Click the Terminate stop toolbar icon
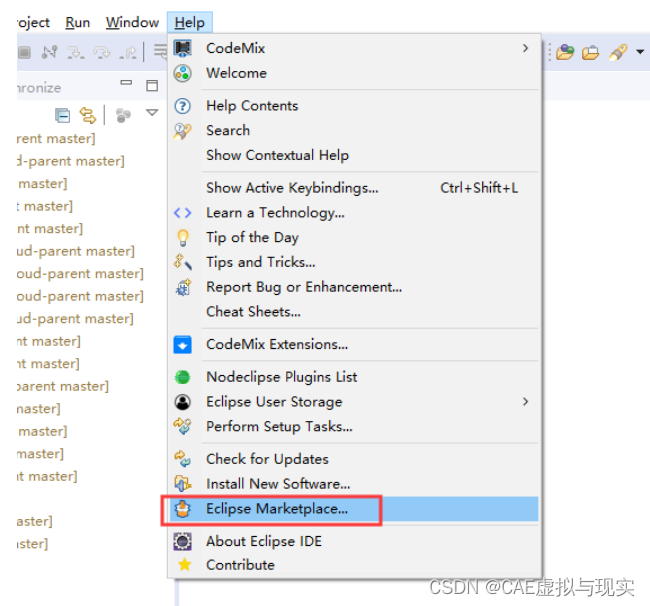This screenshot has width=650, height=606. point(24,52)
